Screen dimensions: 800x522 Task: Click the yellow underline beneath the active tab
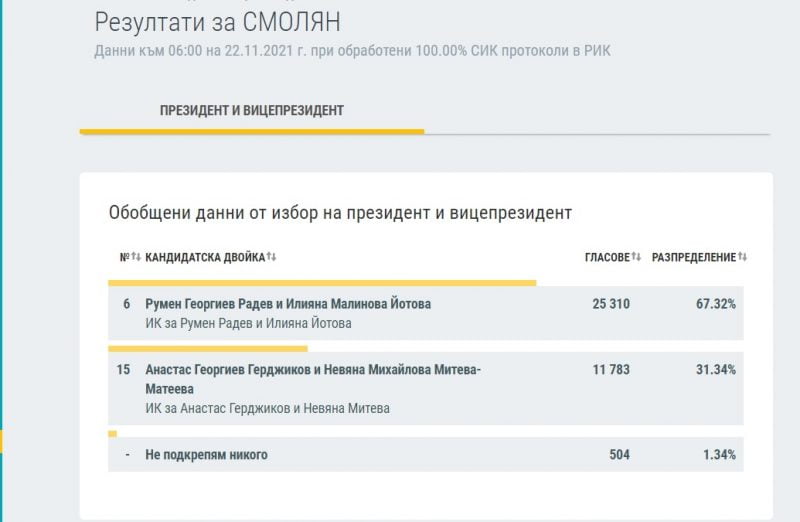tap(252, 132)
